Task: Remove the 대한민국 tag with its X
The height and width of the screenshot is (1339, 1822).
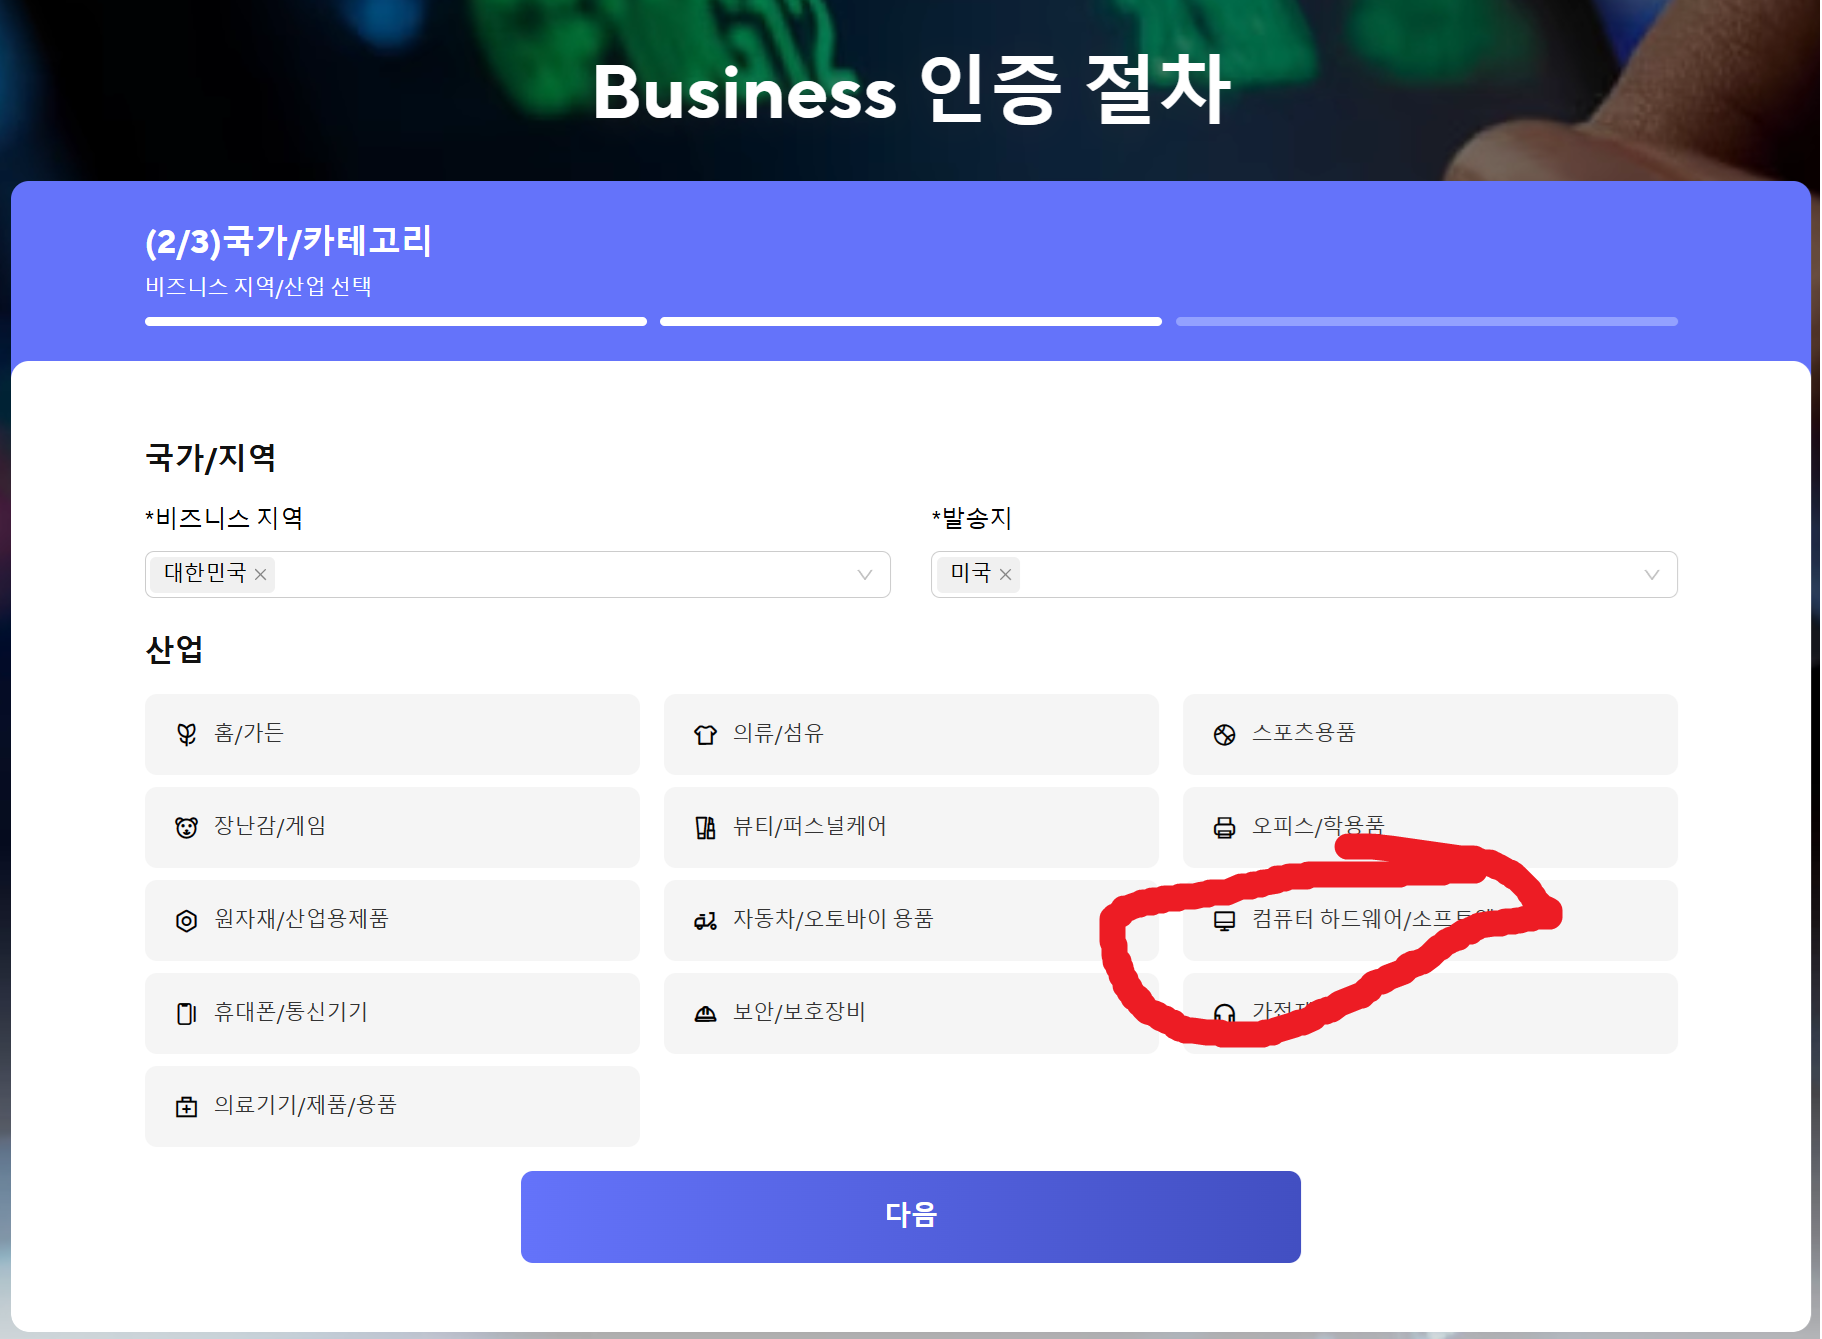Action: click(260, 575)
